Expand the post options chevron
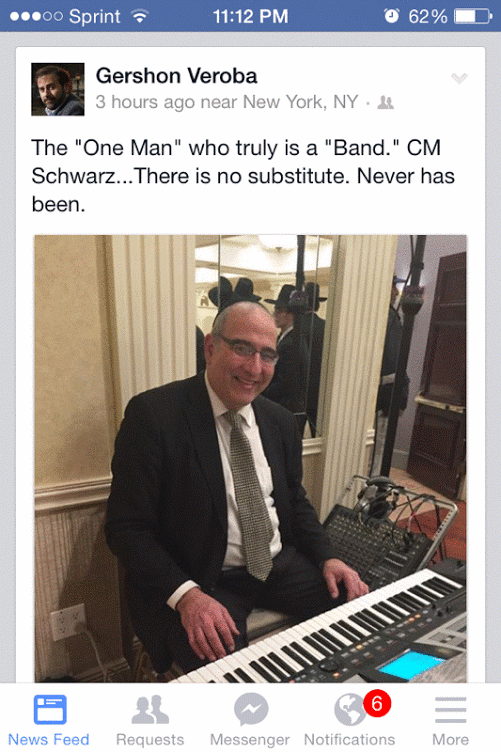The width and height of the screenshot is (501, 752). 459,78
